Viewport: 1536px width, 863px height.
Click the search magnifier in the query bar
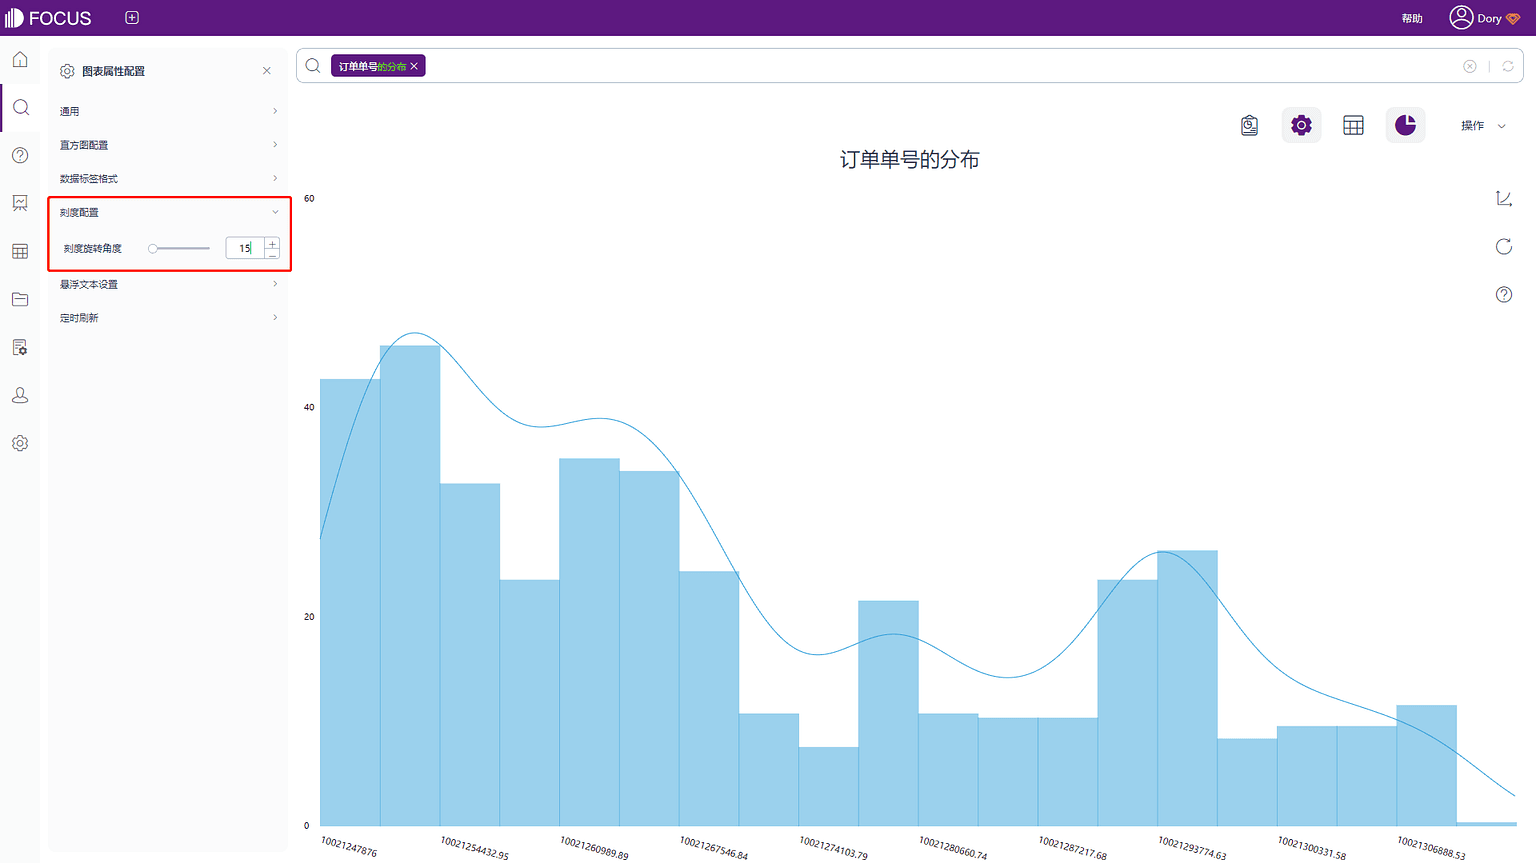[313, 66]
